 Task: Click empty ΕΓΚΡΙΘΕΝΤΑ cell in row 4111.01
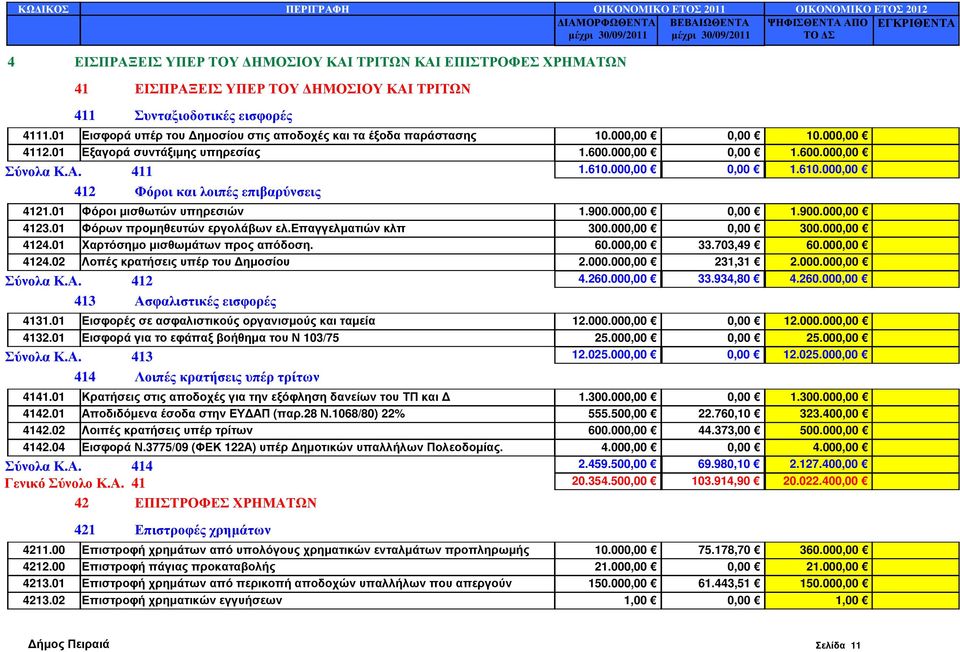click(x=916, y=136)
